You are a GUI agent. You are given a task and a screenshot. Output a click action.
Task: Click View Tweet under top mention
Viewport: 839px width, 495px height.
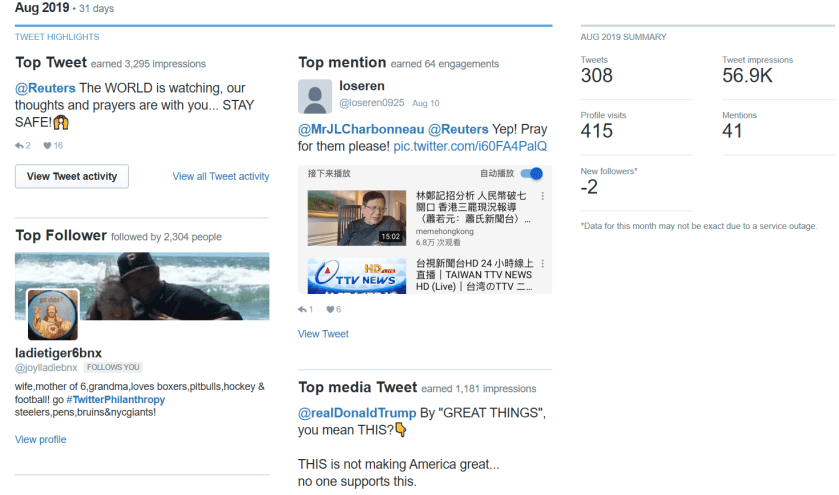tap(323, 334)
